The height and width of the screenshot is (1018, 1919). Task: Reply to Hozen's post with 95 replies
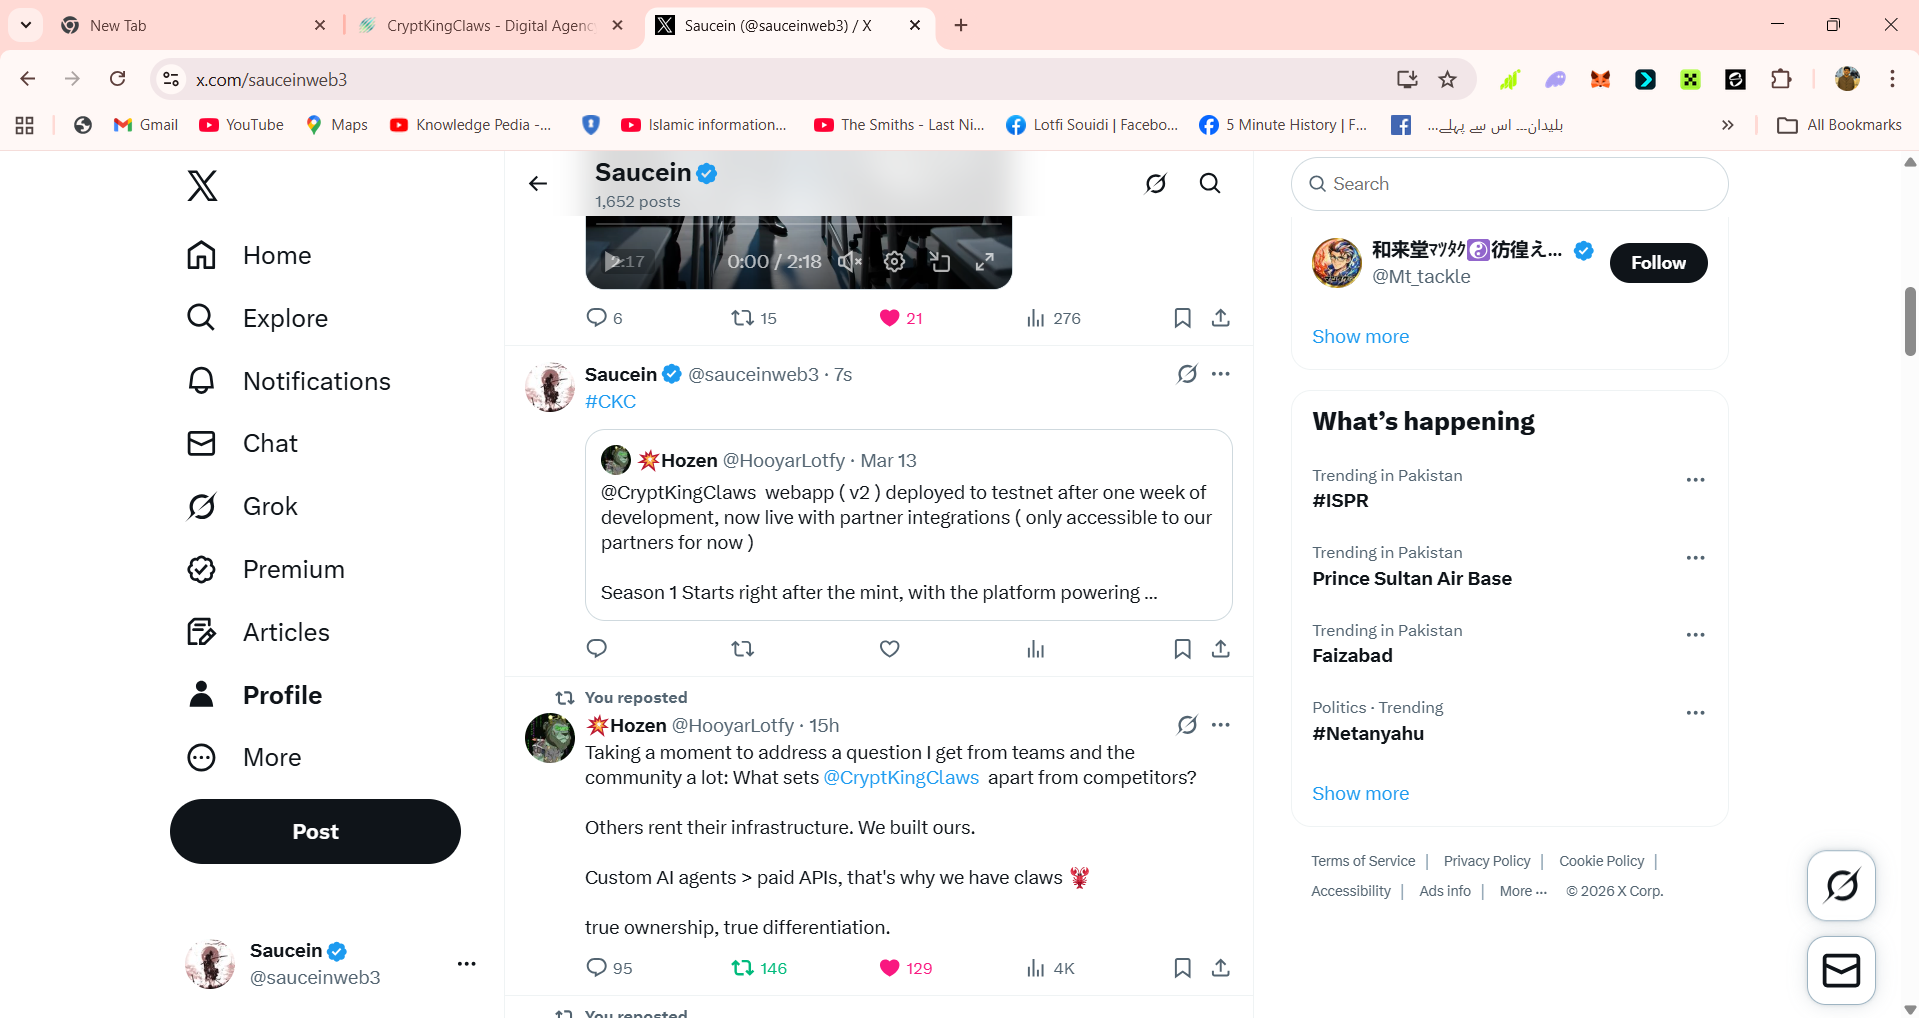(609, 968)
